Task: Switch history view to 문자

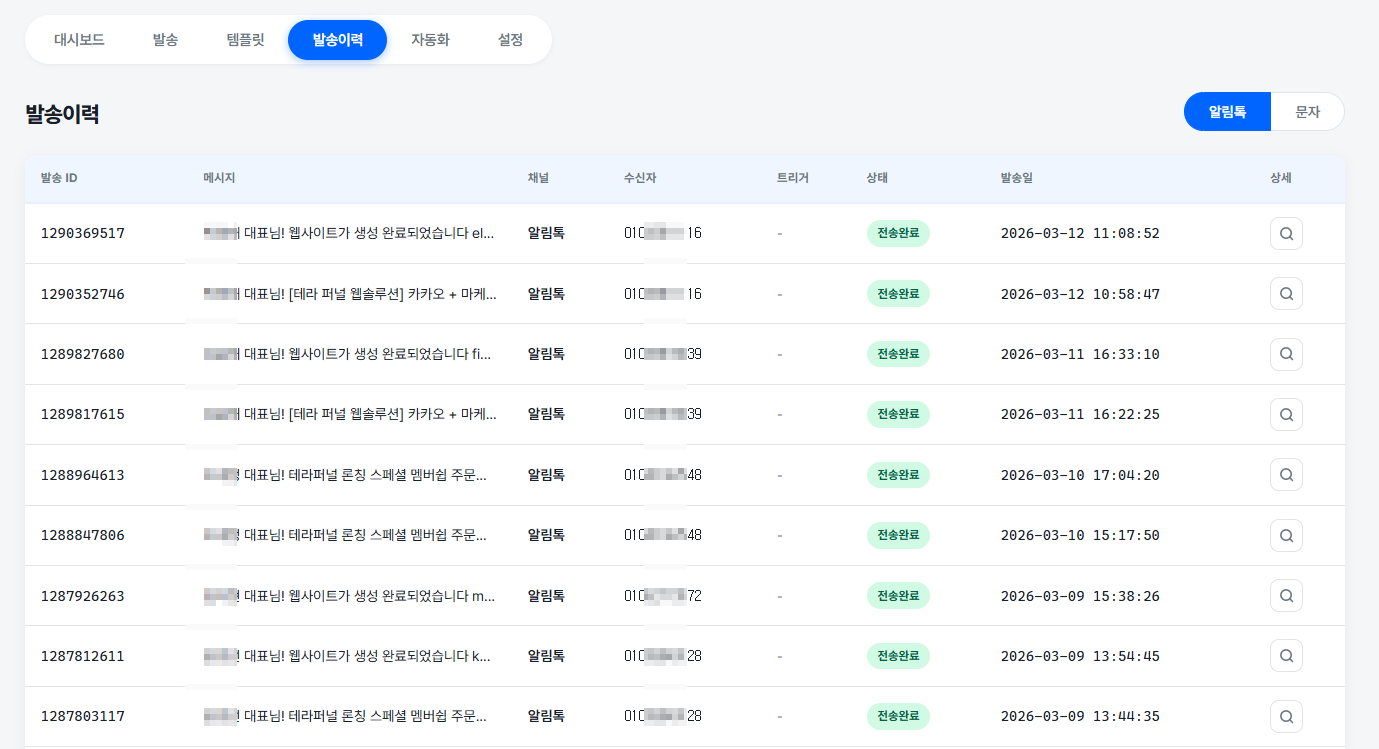Action: coord(1307,111)
